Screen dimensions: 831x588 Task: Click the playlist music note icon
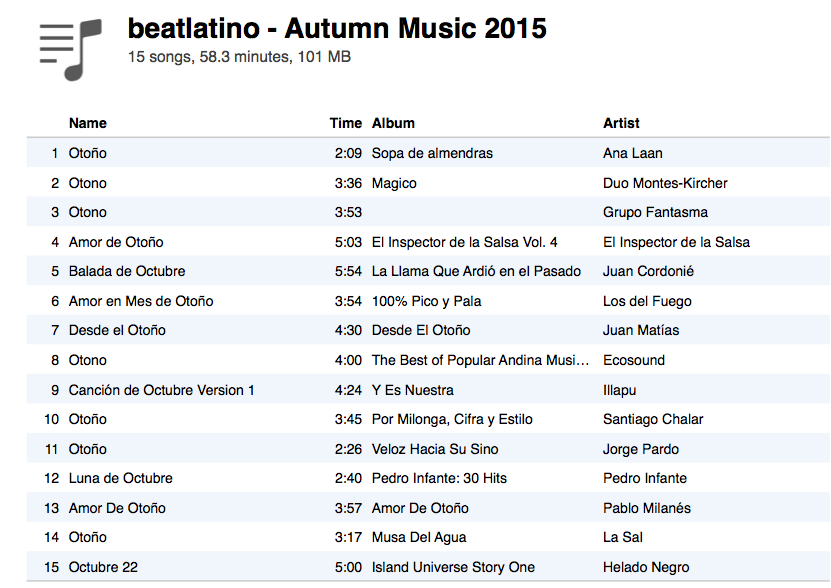tap(70, 50)
